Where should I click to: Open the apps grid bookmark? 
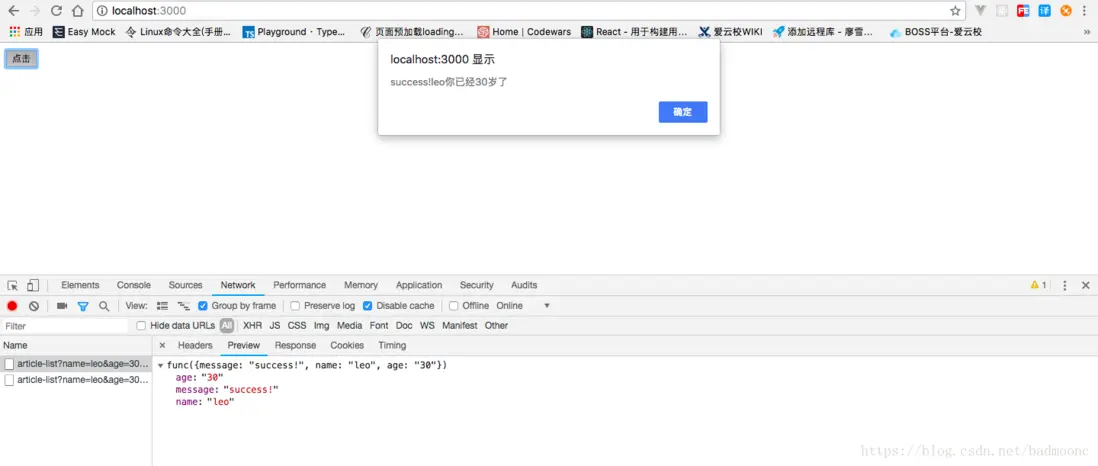click(26, 32)
